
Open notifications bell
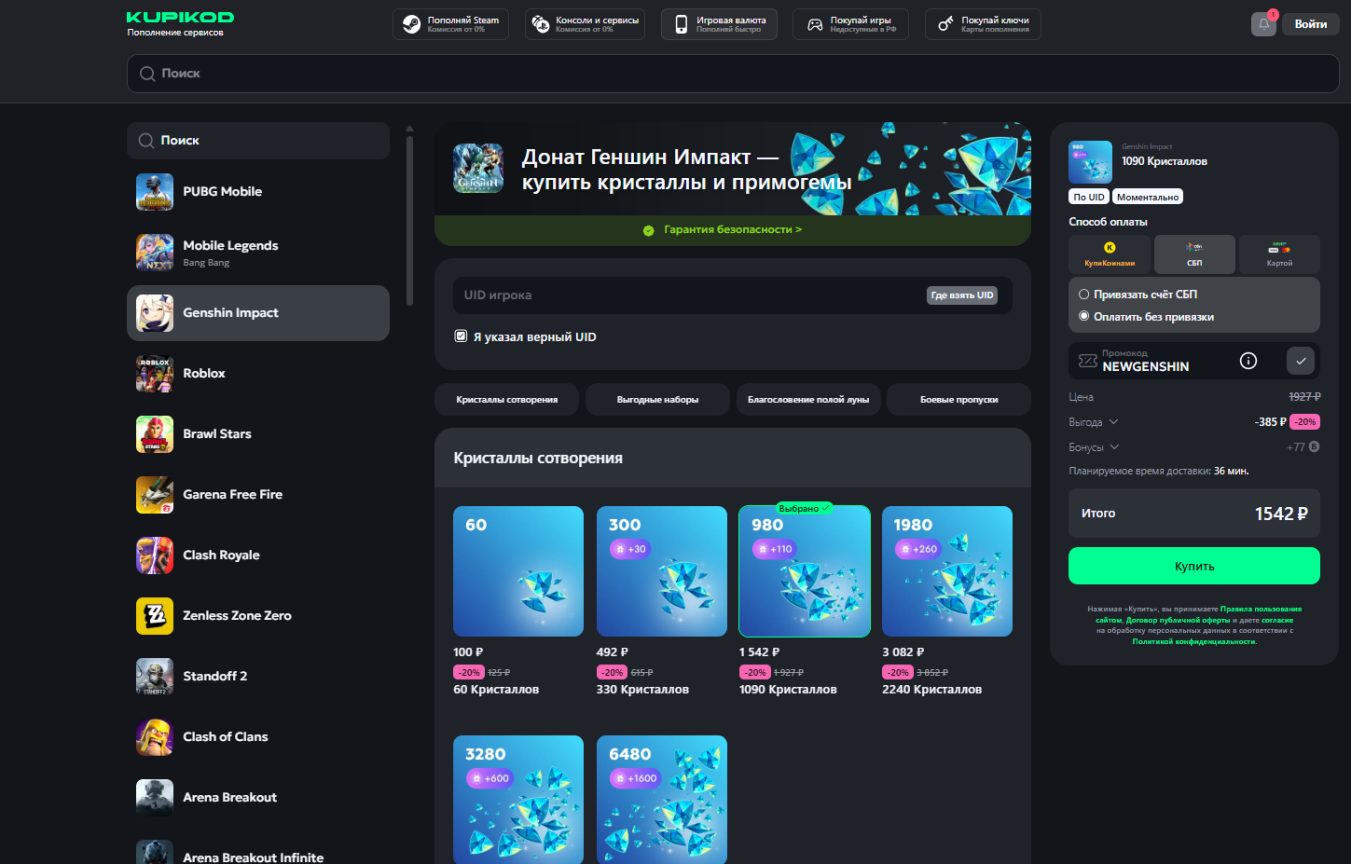1264,24
